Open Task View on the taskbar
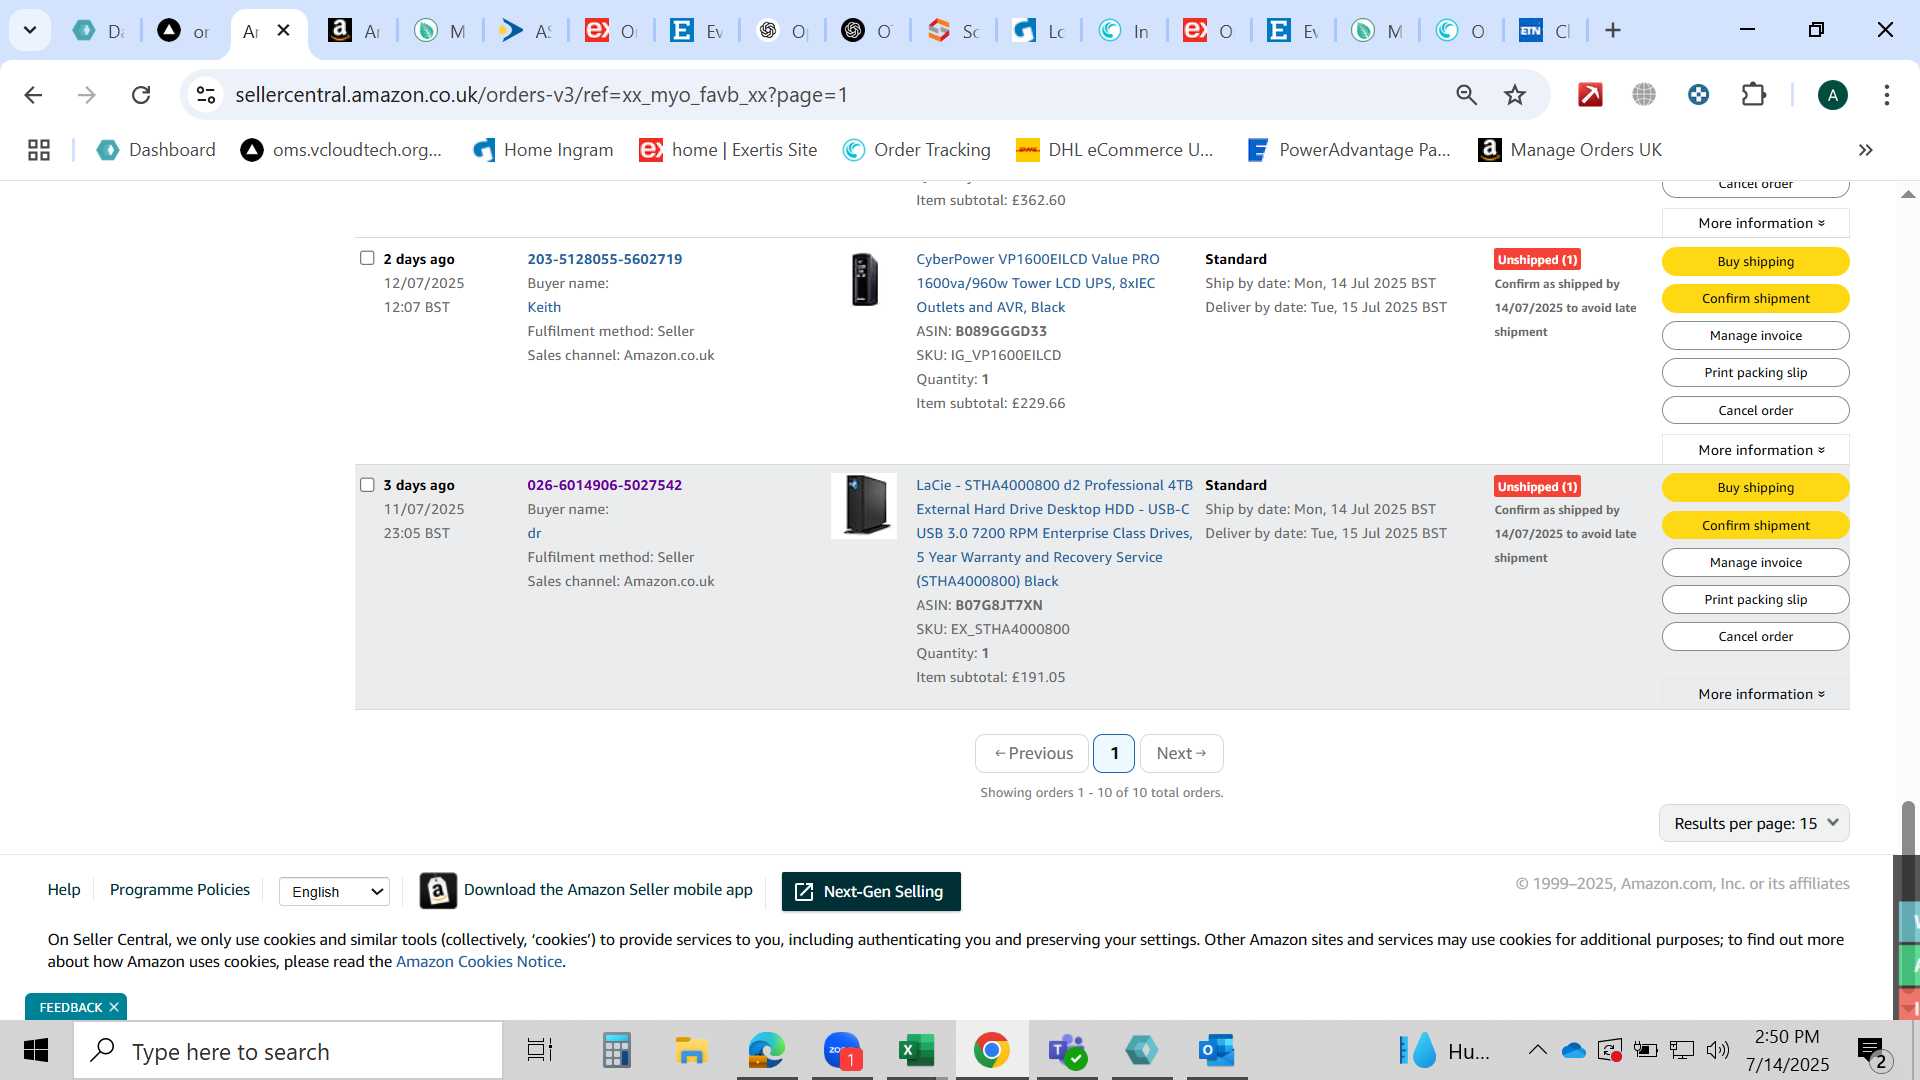 click(540, 1051)
